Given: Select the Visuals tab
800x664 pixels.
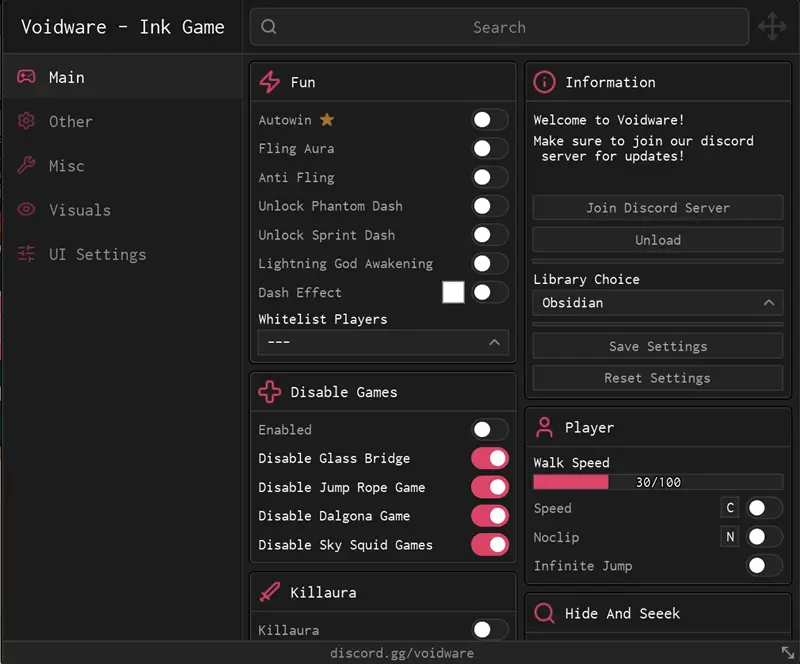Looking at the screenshot, I should (122, 210).
